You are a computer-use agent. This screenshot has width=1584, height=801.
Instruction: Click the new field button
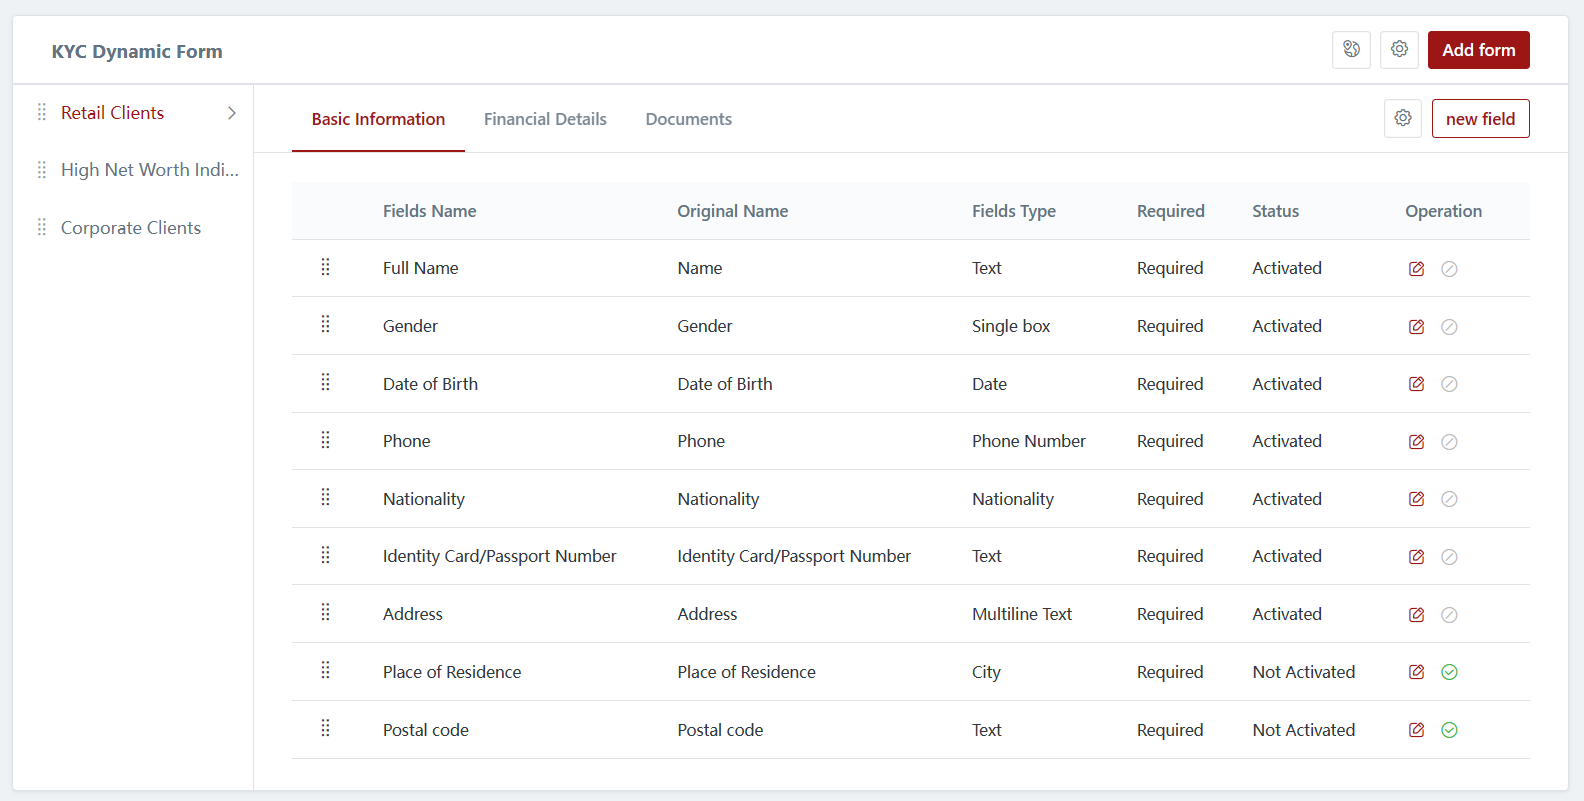point(1480,119)
